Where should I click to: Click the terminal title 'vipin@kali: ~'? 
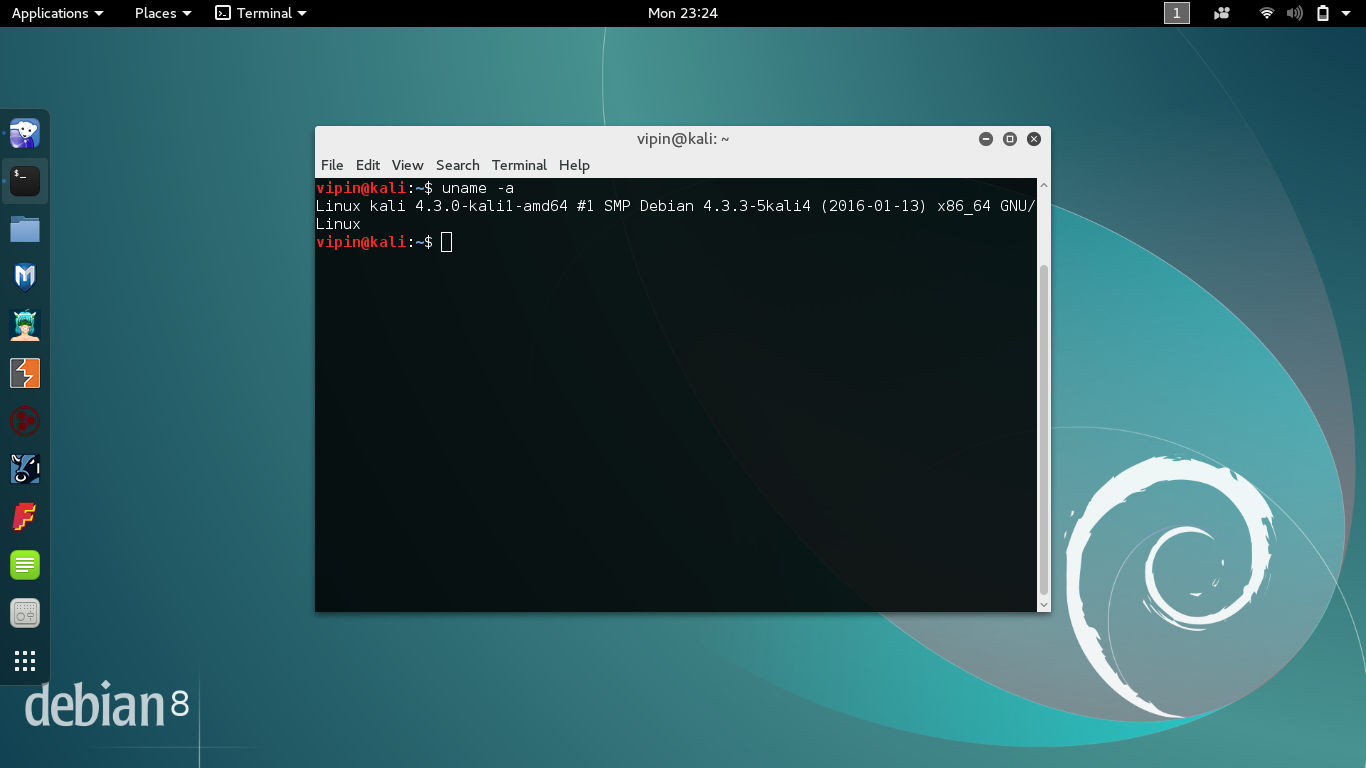[x=683, y=139]
